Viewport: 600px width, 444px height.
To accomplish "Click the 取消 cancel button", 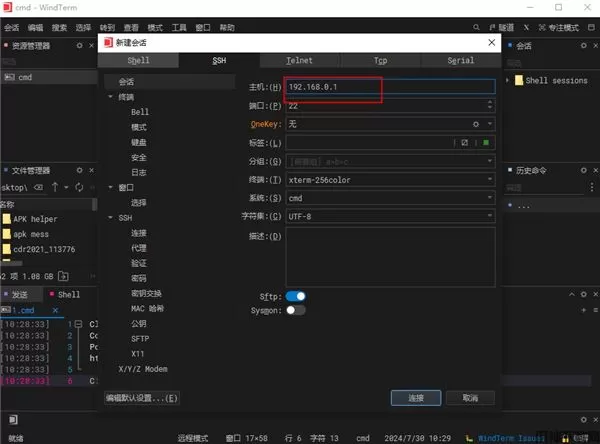I will click(470, 398).
